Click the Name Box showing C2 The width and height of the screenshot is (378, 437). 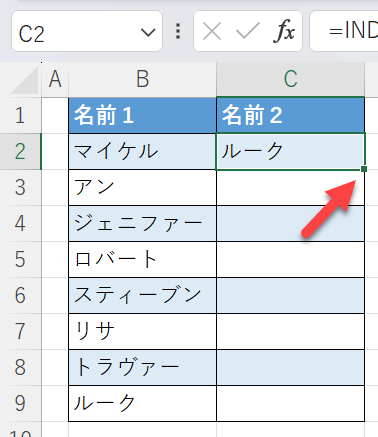pyautogui.click(x=87, y=31)
